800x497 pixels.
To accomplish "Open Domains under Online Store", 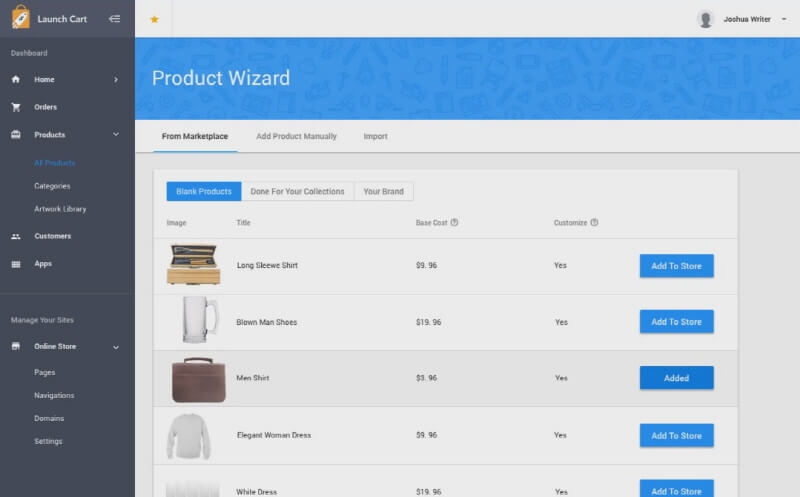I will 49,418.
